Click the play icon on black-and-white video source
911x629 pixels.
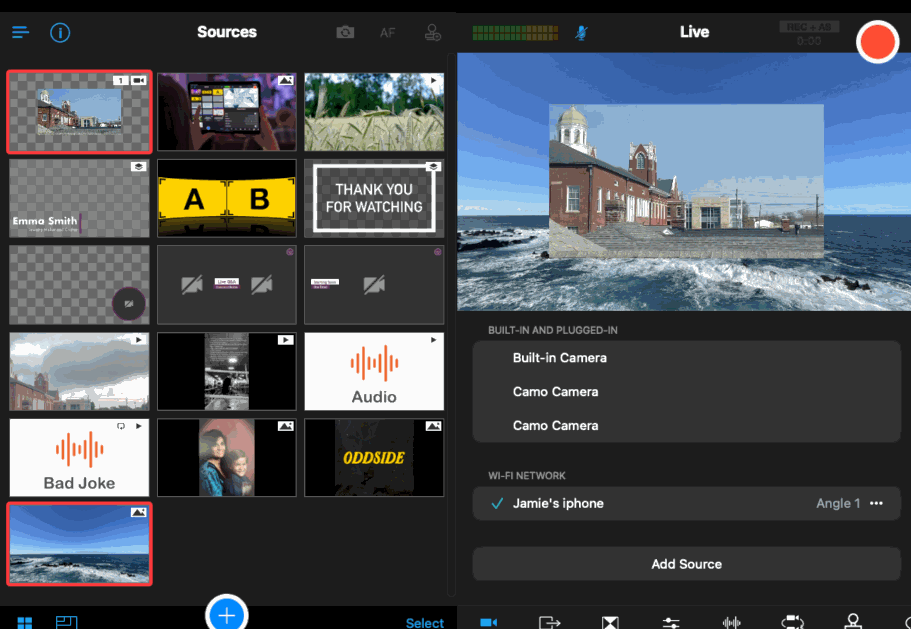(285, 340)
